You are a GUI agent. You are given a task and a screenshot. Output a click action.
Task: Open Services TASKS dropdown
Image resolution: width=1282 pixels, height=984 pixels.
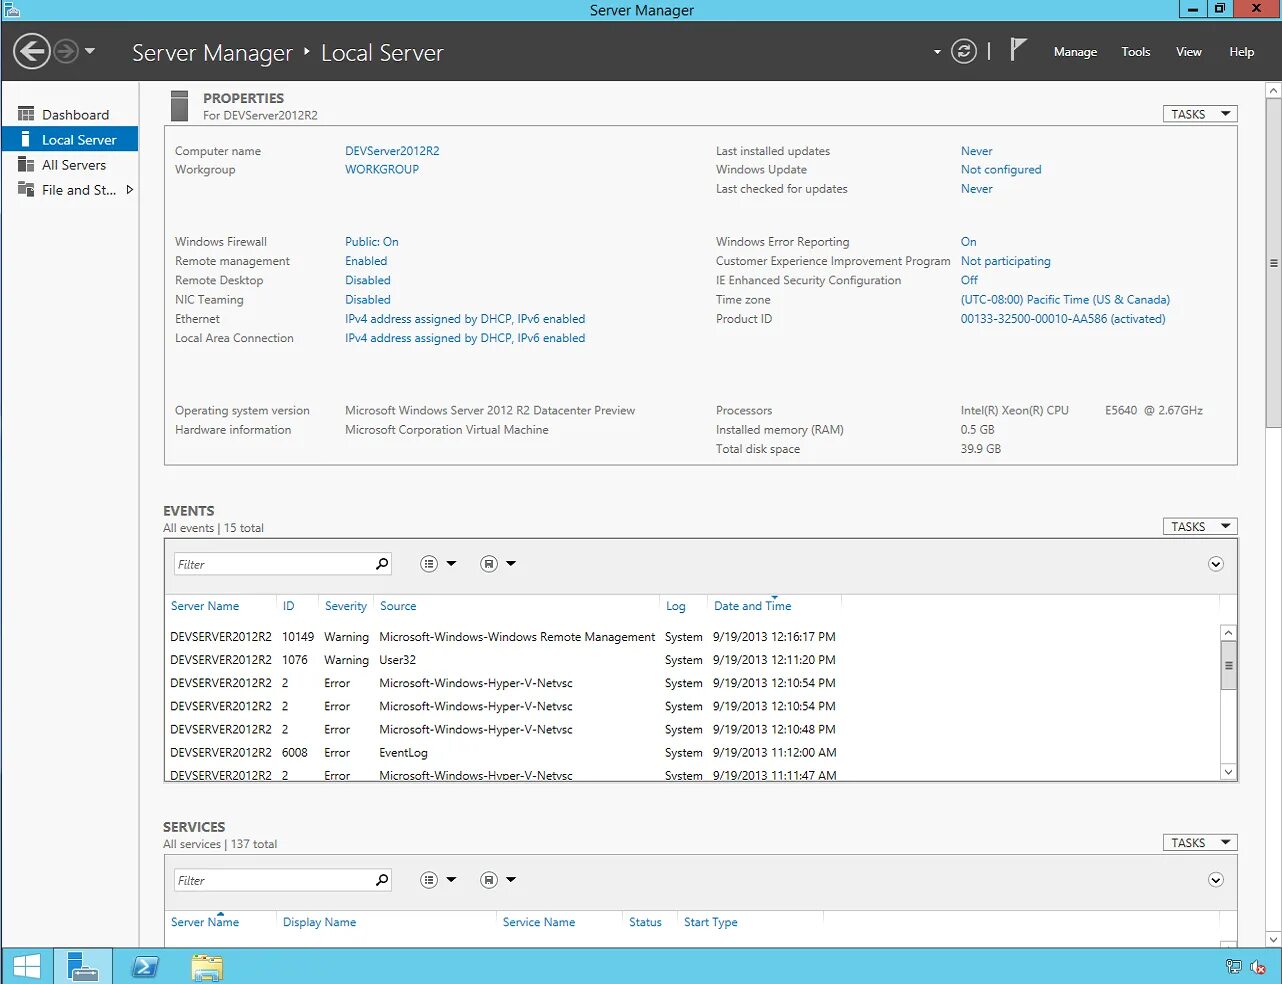coord(1200,843)
